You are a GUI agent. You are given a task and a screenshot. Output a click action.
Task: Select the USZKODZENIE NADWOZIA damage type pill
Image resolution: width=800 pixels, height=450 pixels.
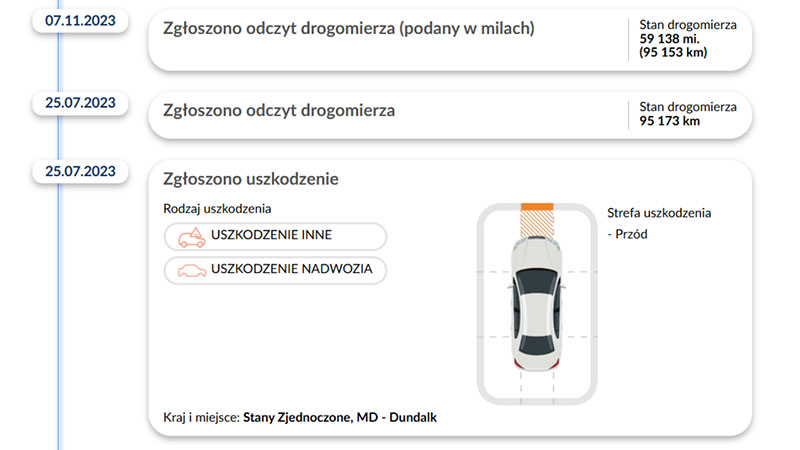click(274, 270)
